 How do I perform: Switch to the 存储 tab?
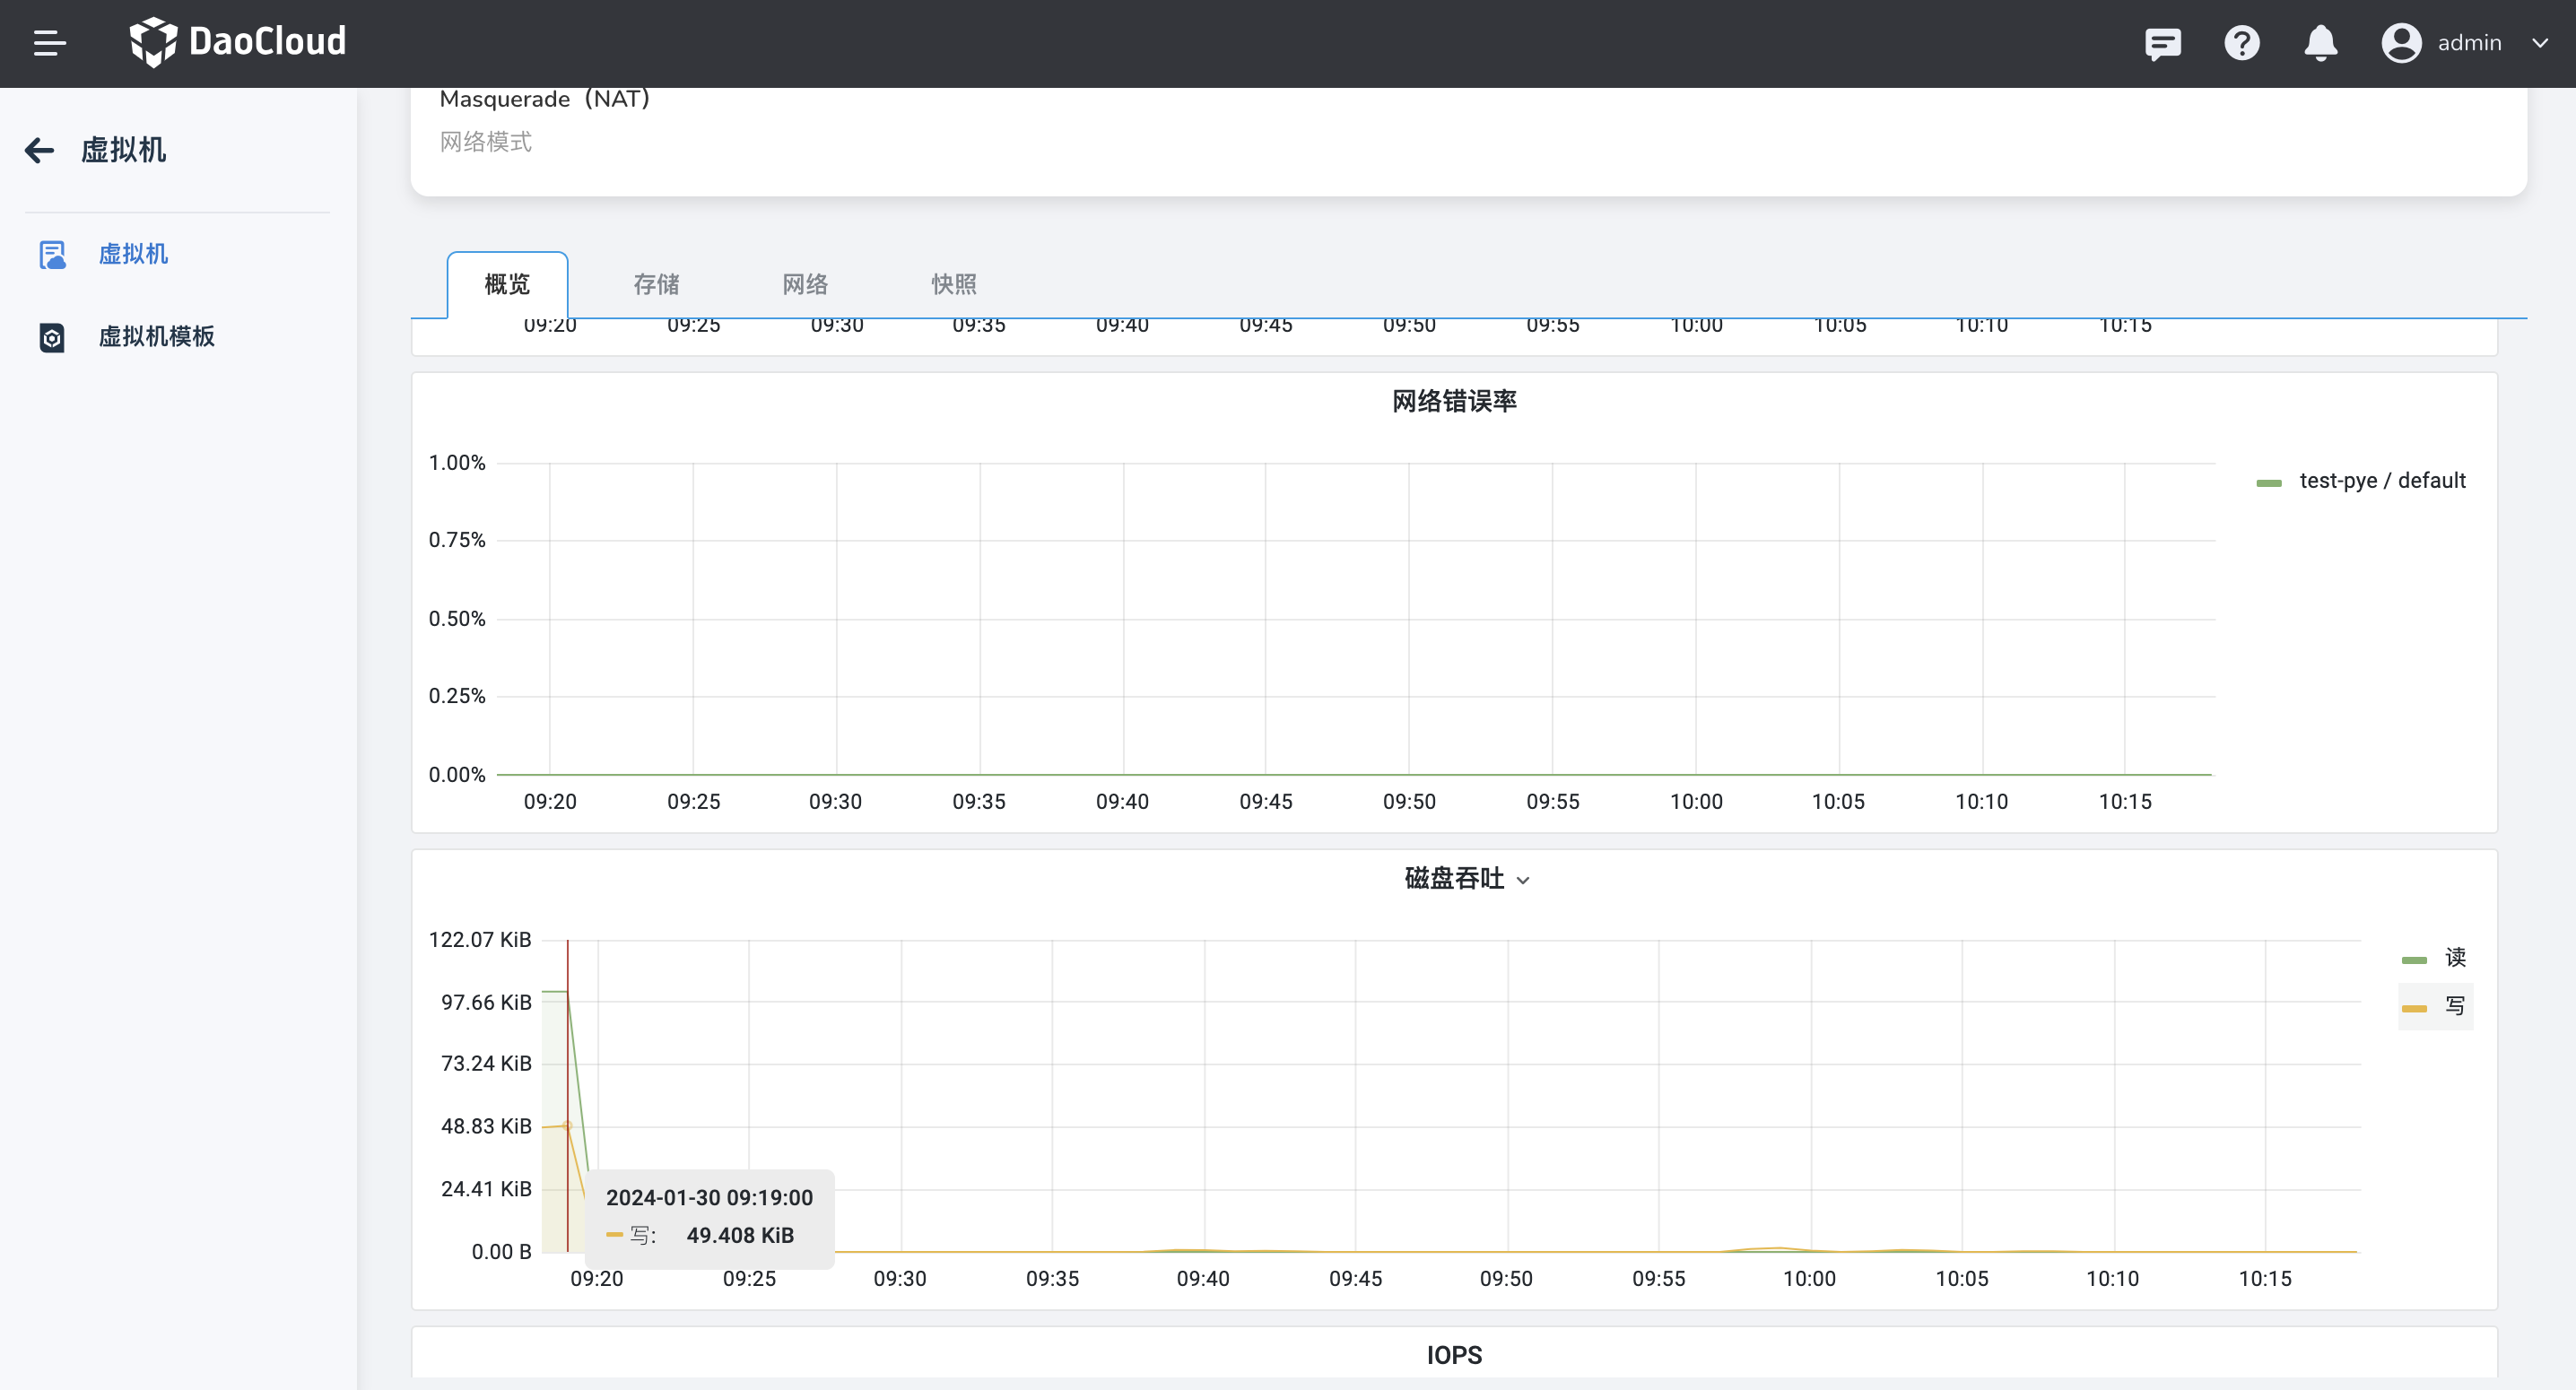[656, 285]
